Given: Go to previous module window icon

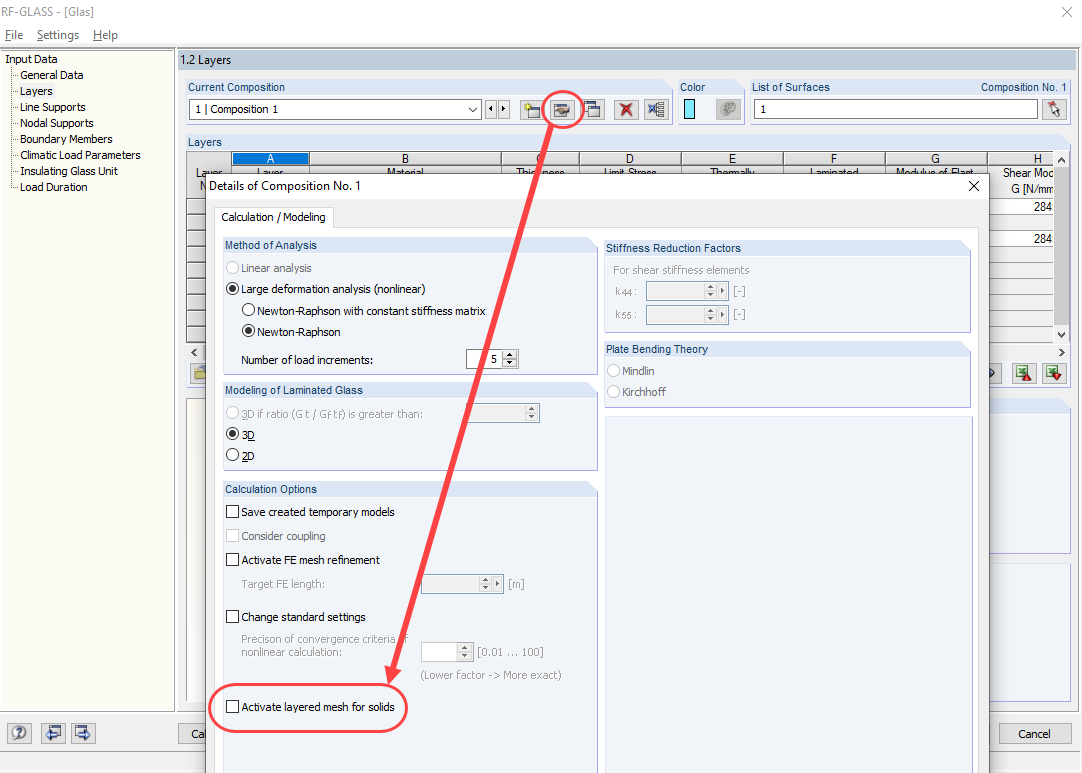Looking at the screenshot, I should [x=53, y=733].
